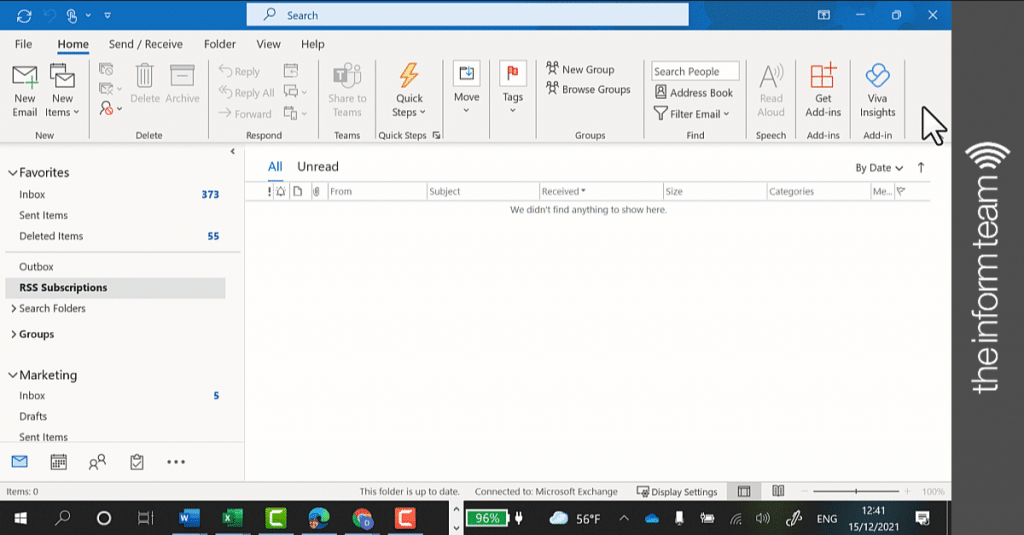The height and width of the screenshot is (535, 1024).
Task: Expand the Search Folders node
Action: (14, 308)
